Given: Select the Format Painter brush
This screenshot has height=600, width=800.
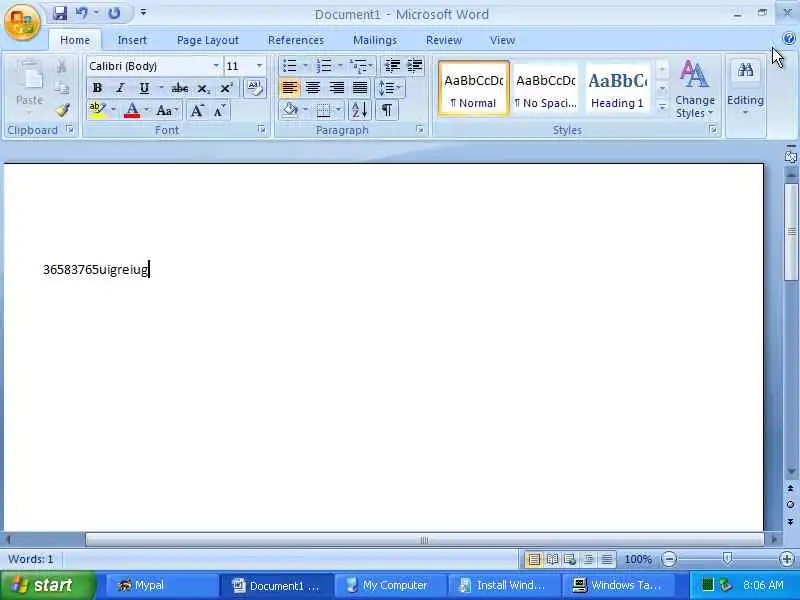Looking at the screenshot, I should (x=62, y=110).
